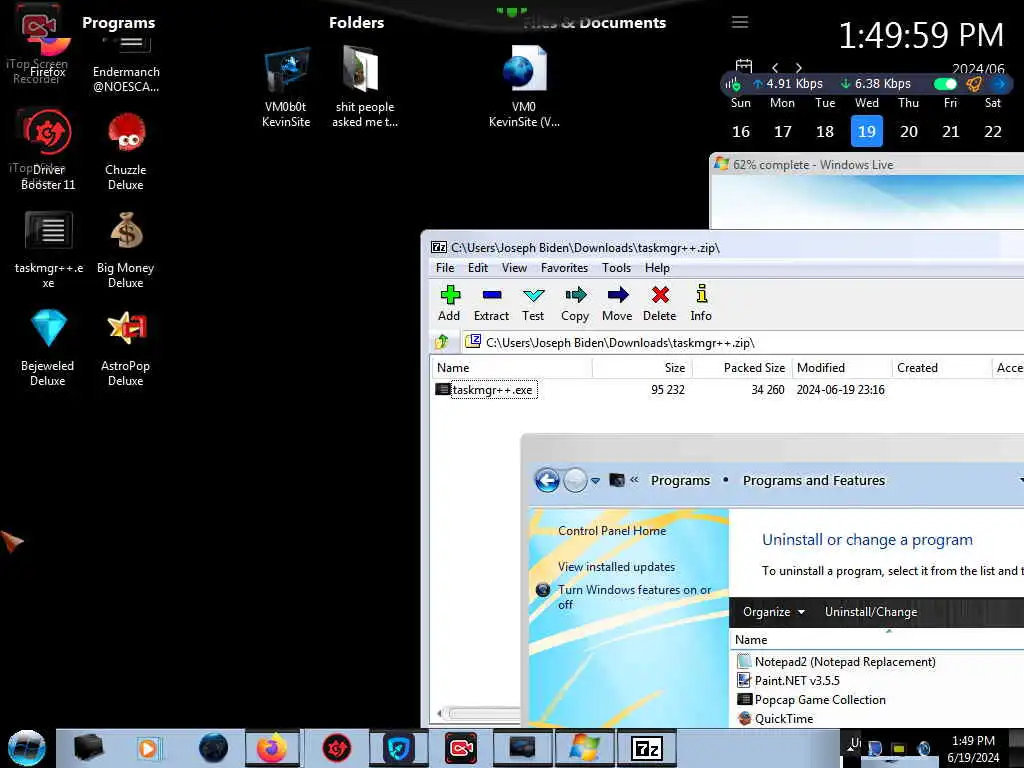
Task: Click the hamburger menu icon beside Files & Documents
Action: (x=740, y=22)
